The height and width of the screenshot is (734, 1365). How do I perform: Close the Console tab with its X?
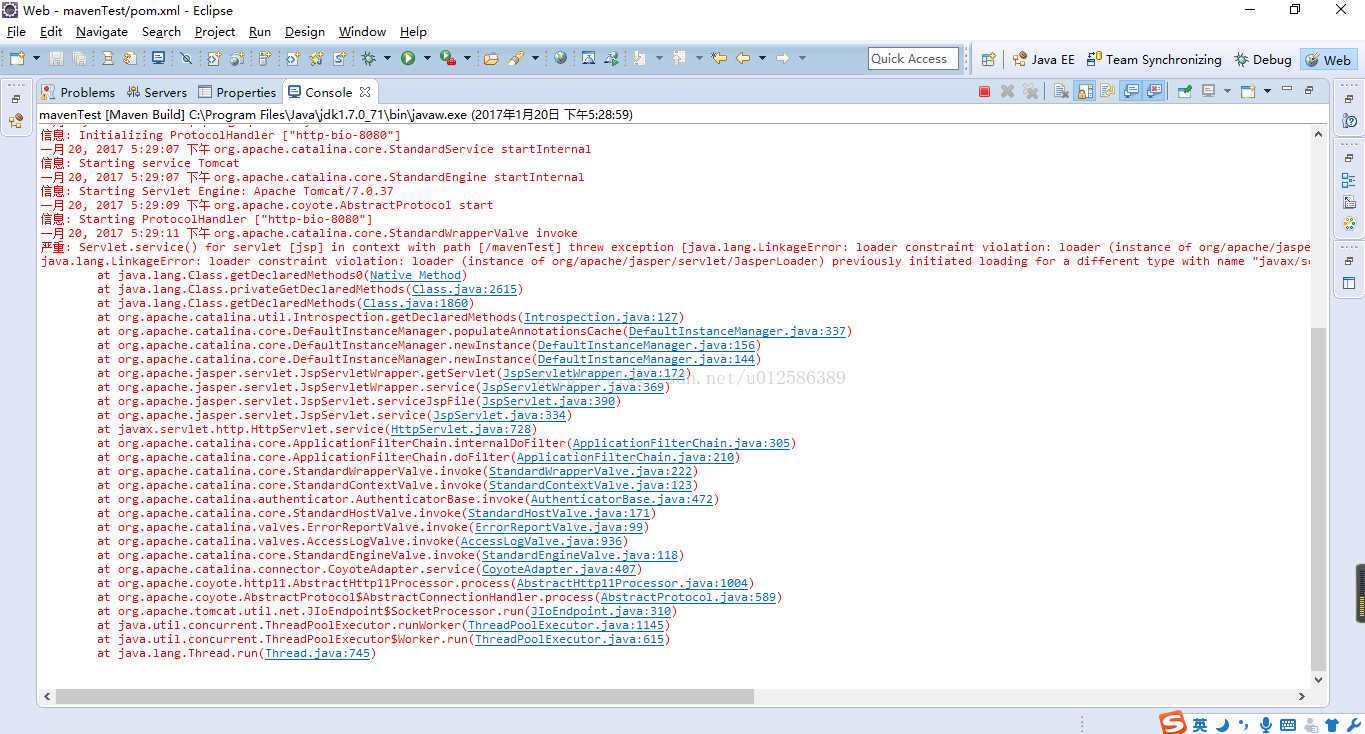click(366, 91)
